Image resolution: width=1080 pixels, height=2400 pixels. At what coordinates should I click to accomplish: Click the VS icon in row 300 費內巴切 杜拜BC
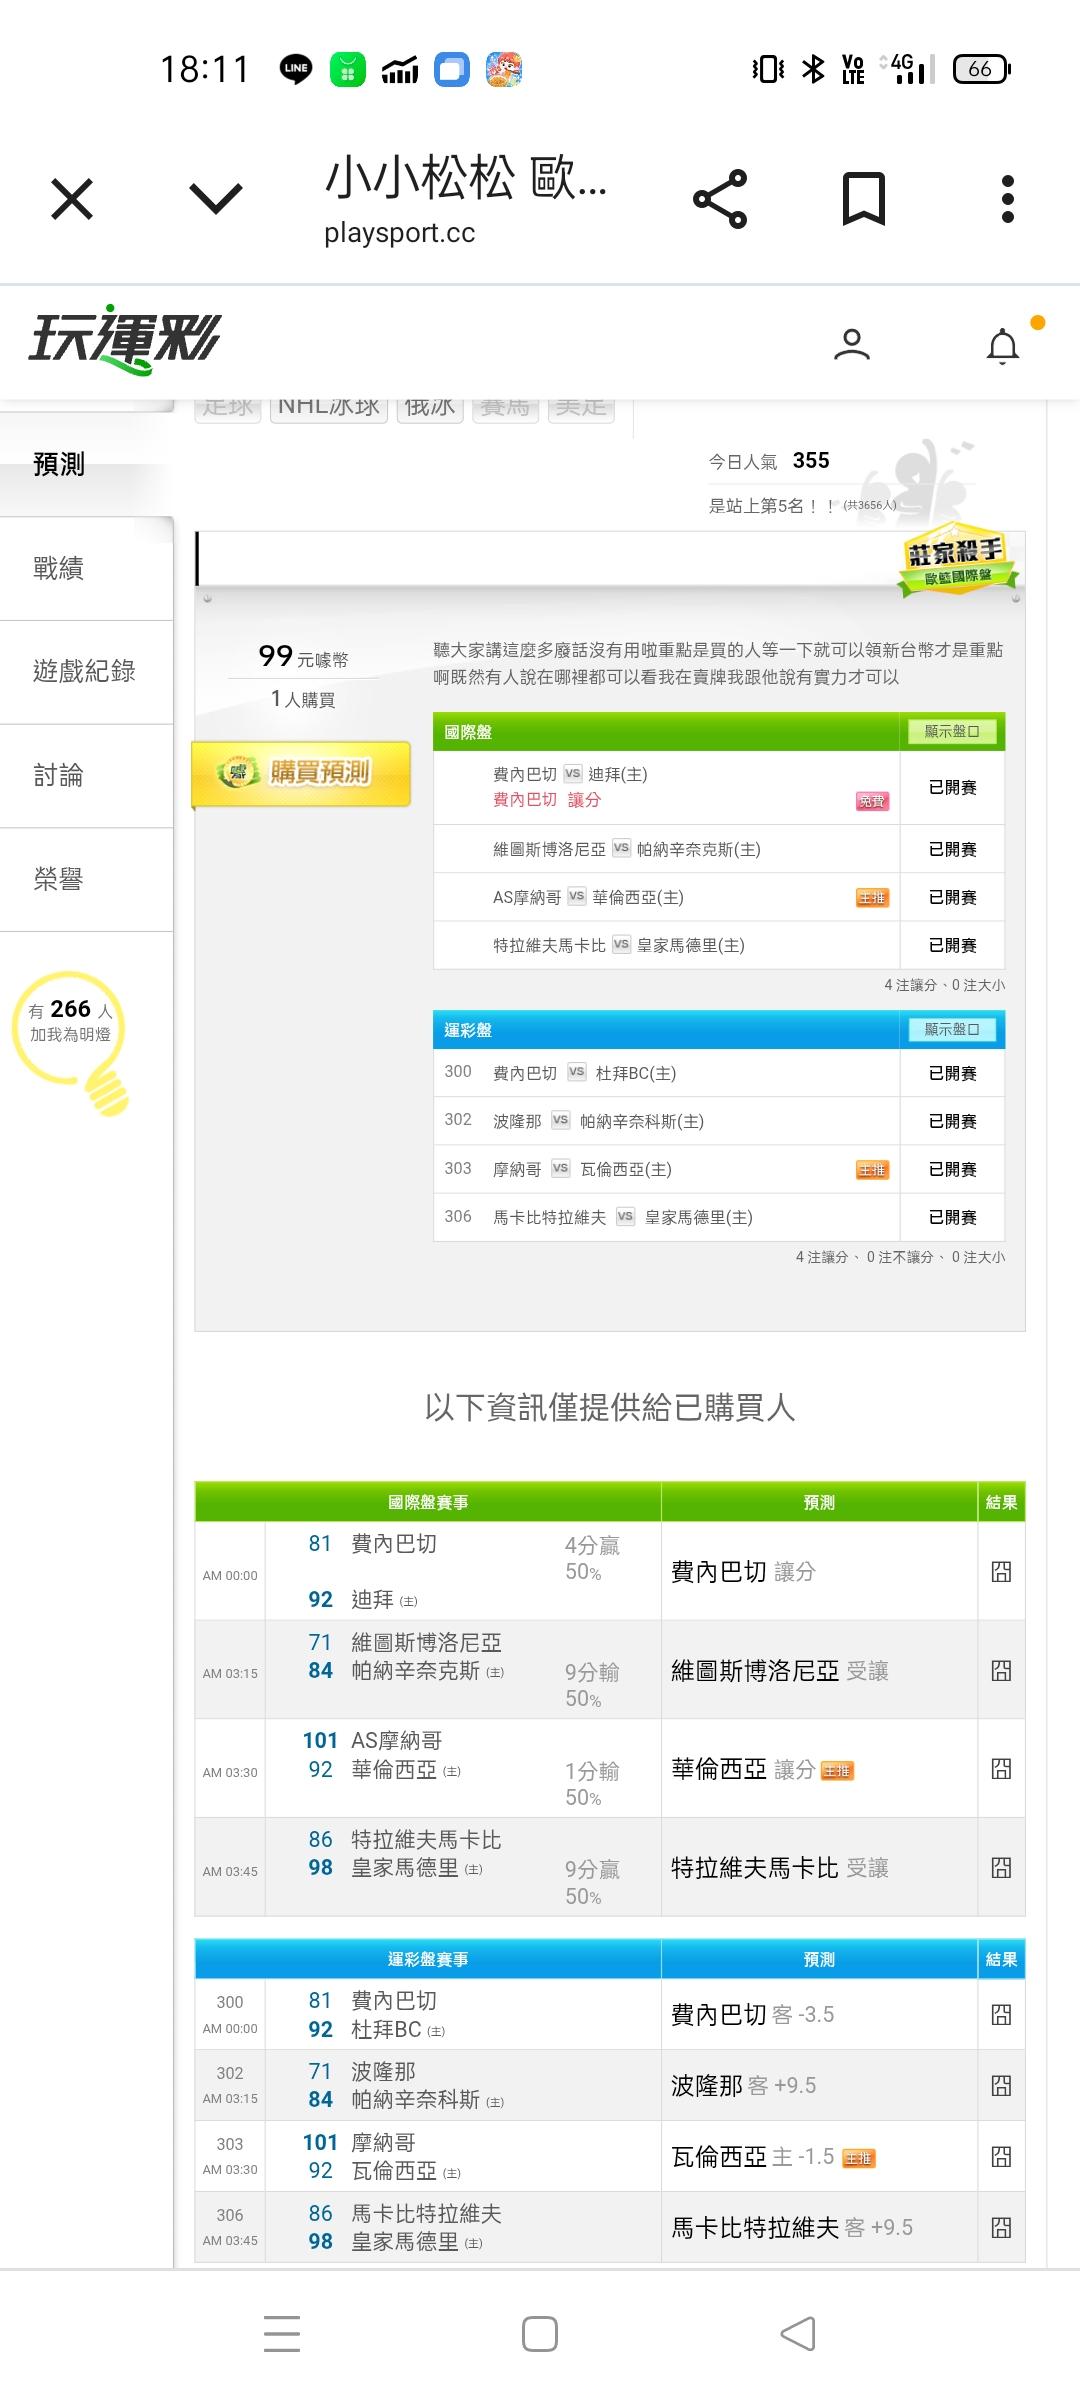[x=576, y=1072]
